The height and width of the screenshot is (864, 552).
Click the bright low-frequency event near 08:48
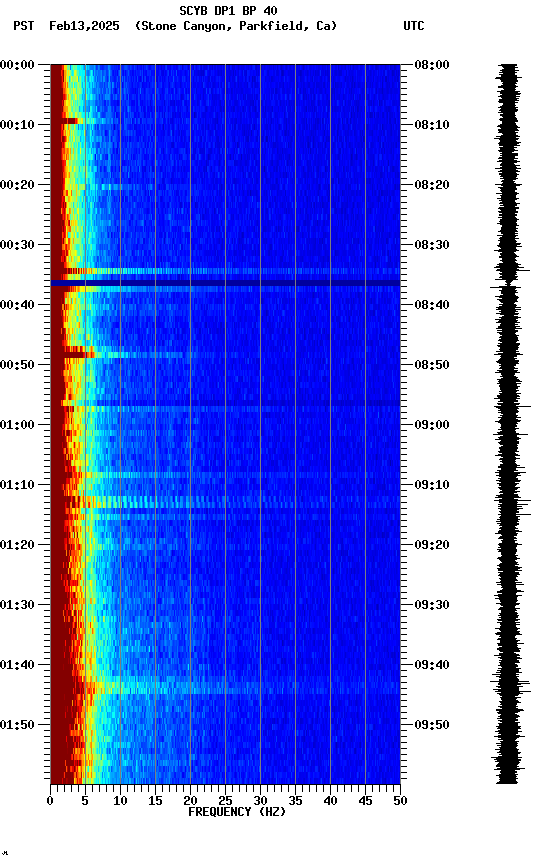77,355
